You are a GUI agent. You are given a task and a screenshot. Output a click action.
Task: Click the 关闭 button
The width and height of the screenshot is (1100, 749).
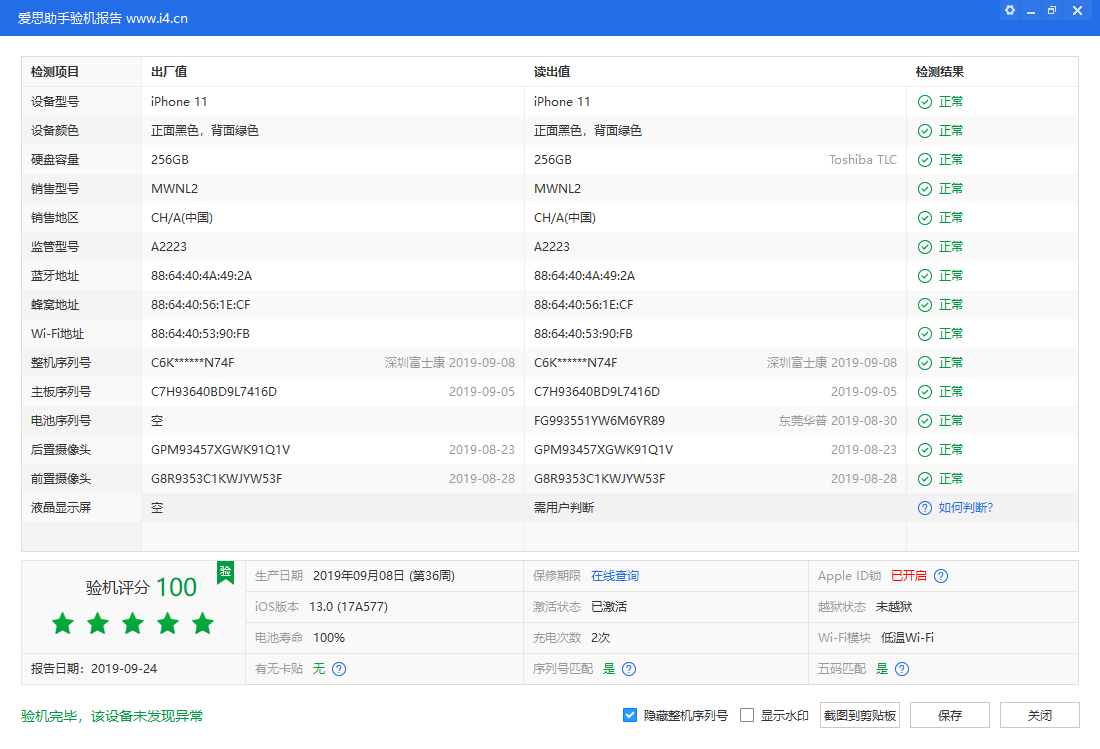click(1040, 715)
